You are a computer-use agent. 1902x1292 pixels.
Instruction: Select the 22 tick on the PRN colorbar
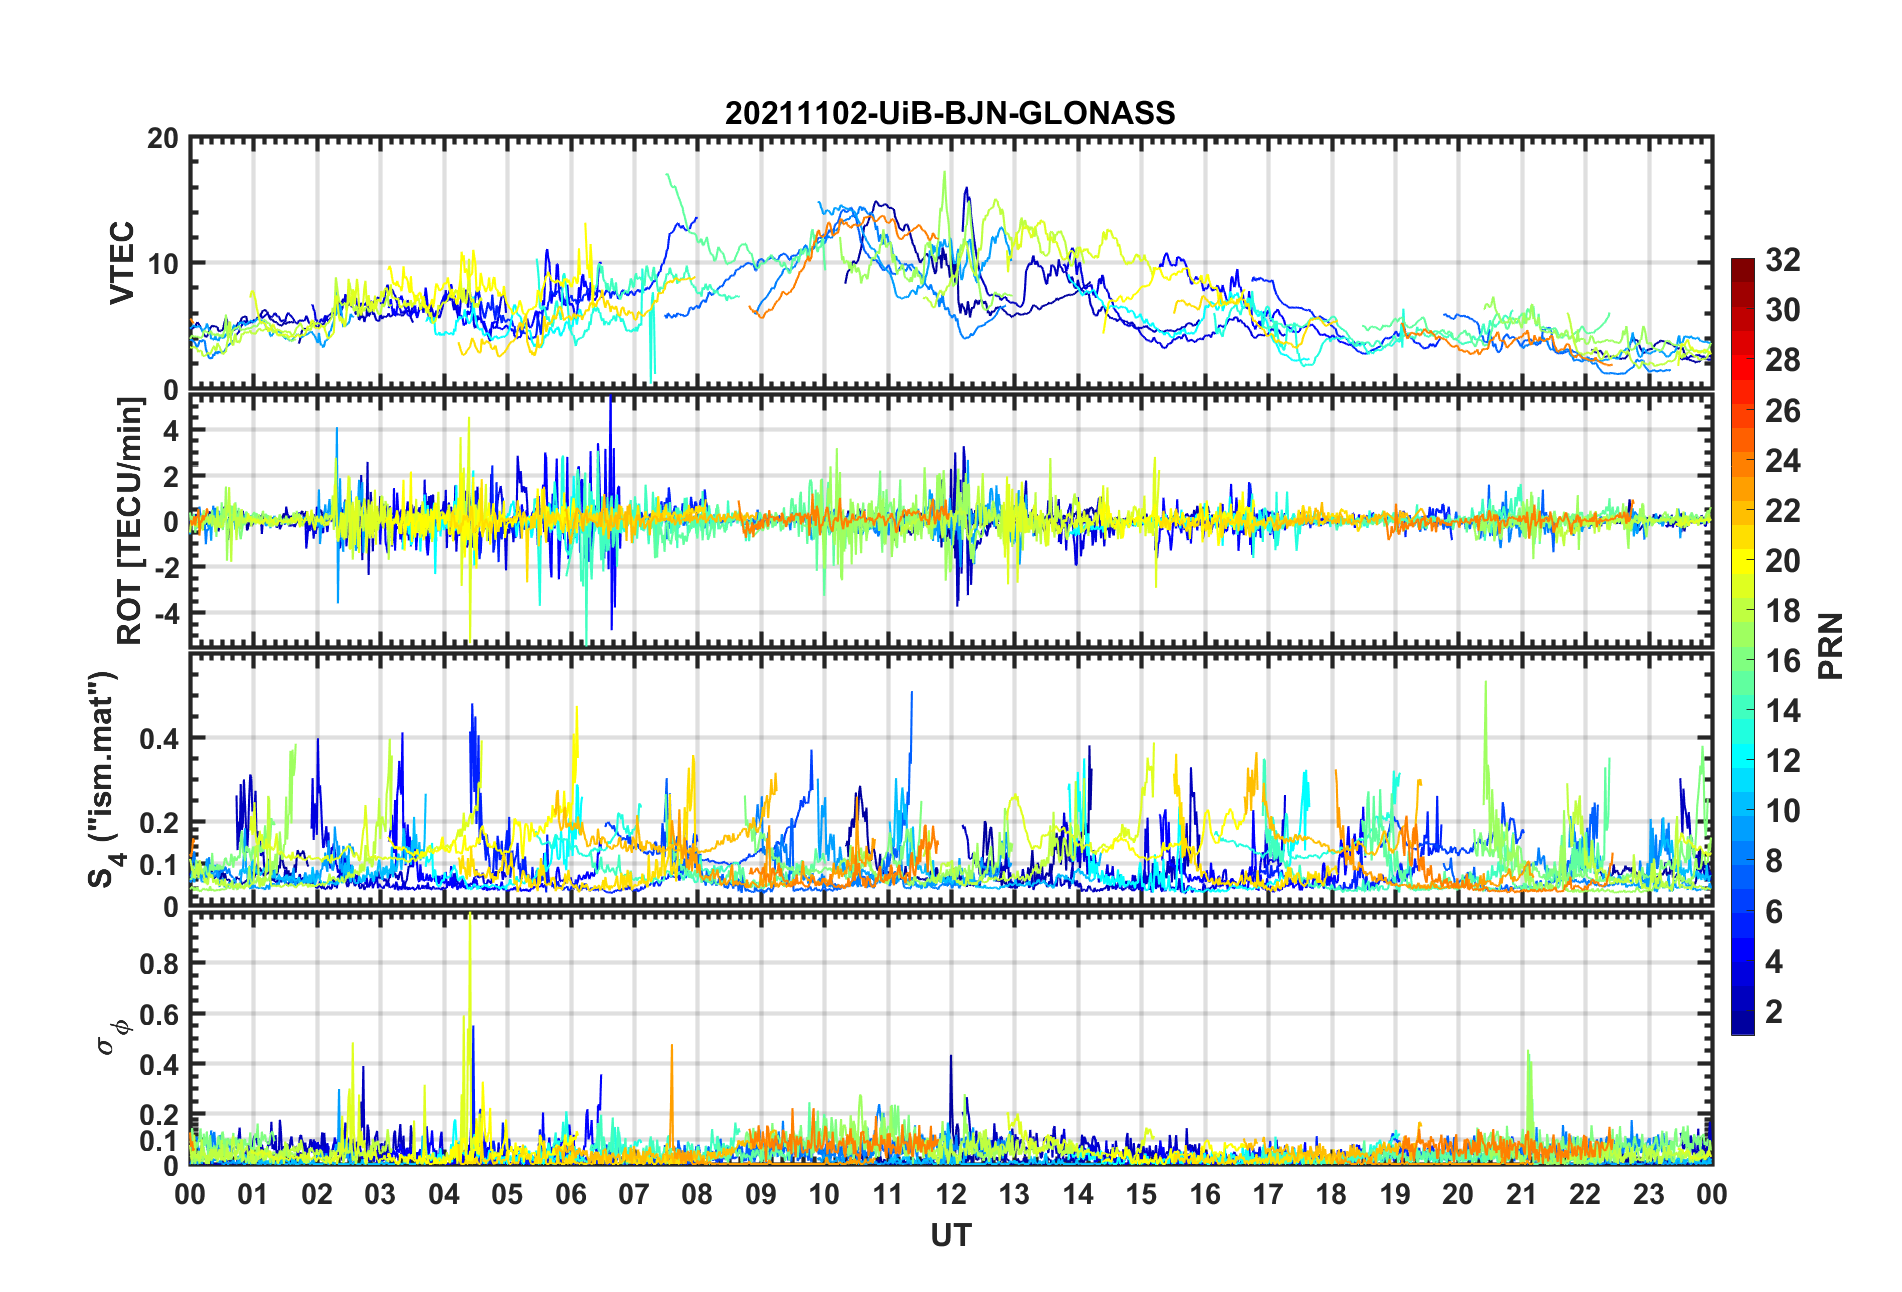click(1783, 511)
